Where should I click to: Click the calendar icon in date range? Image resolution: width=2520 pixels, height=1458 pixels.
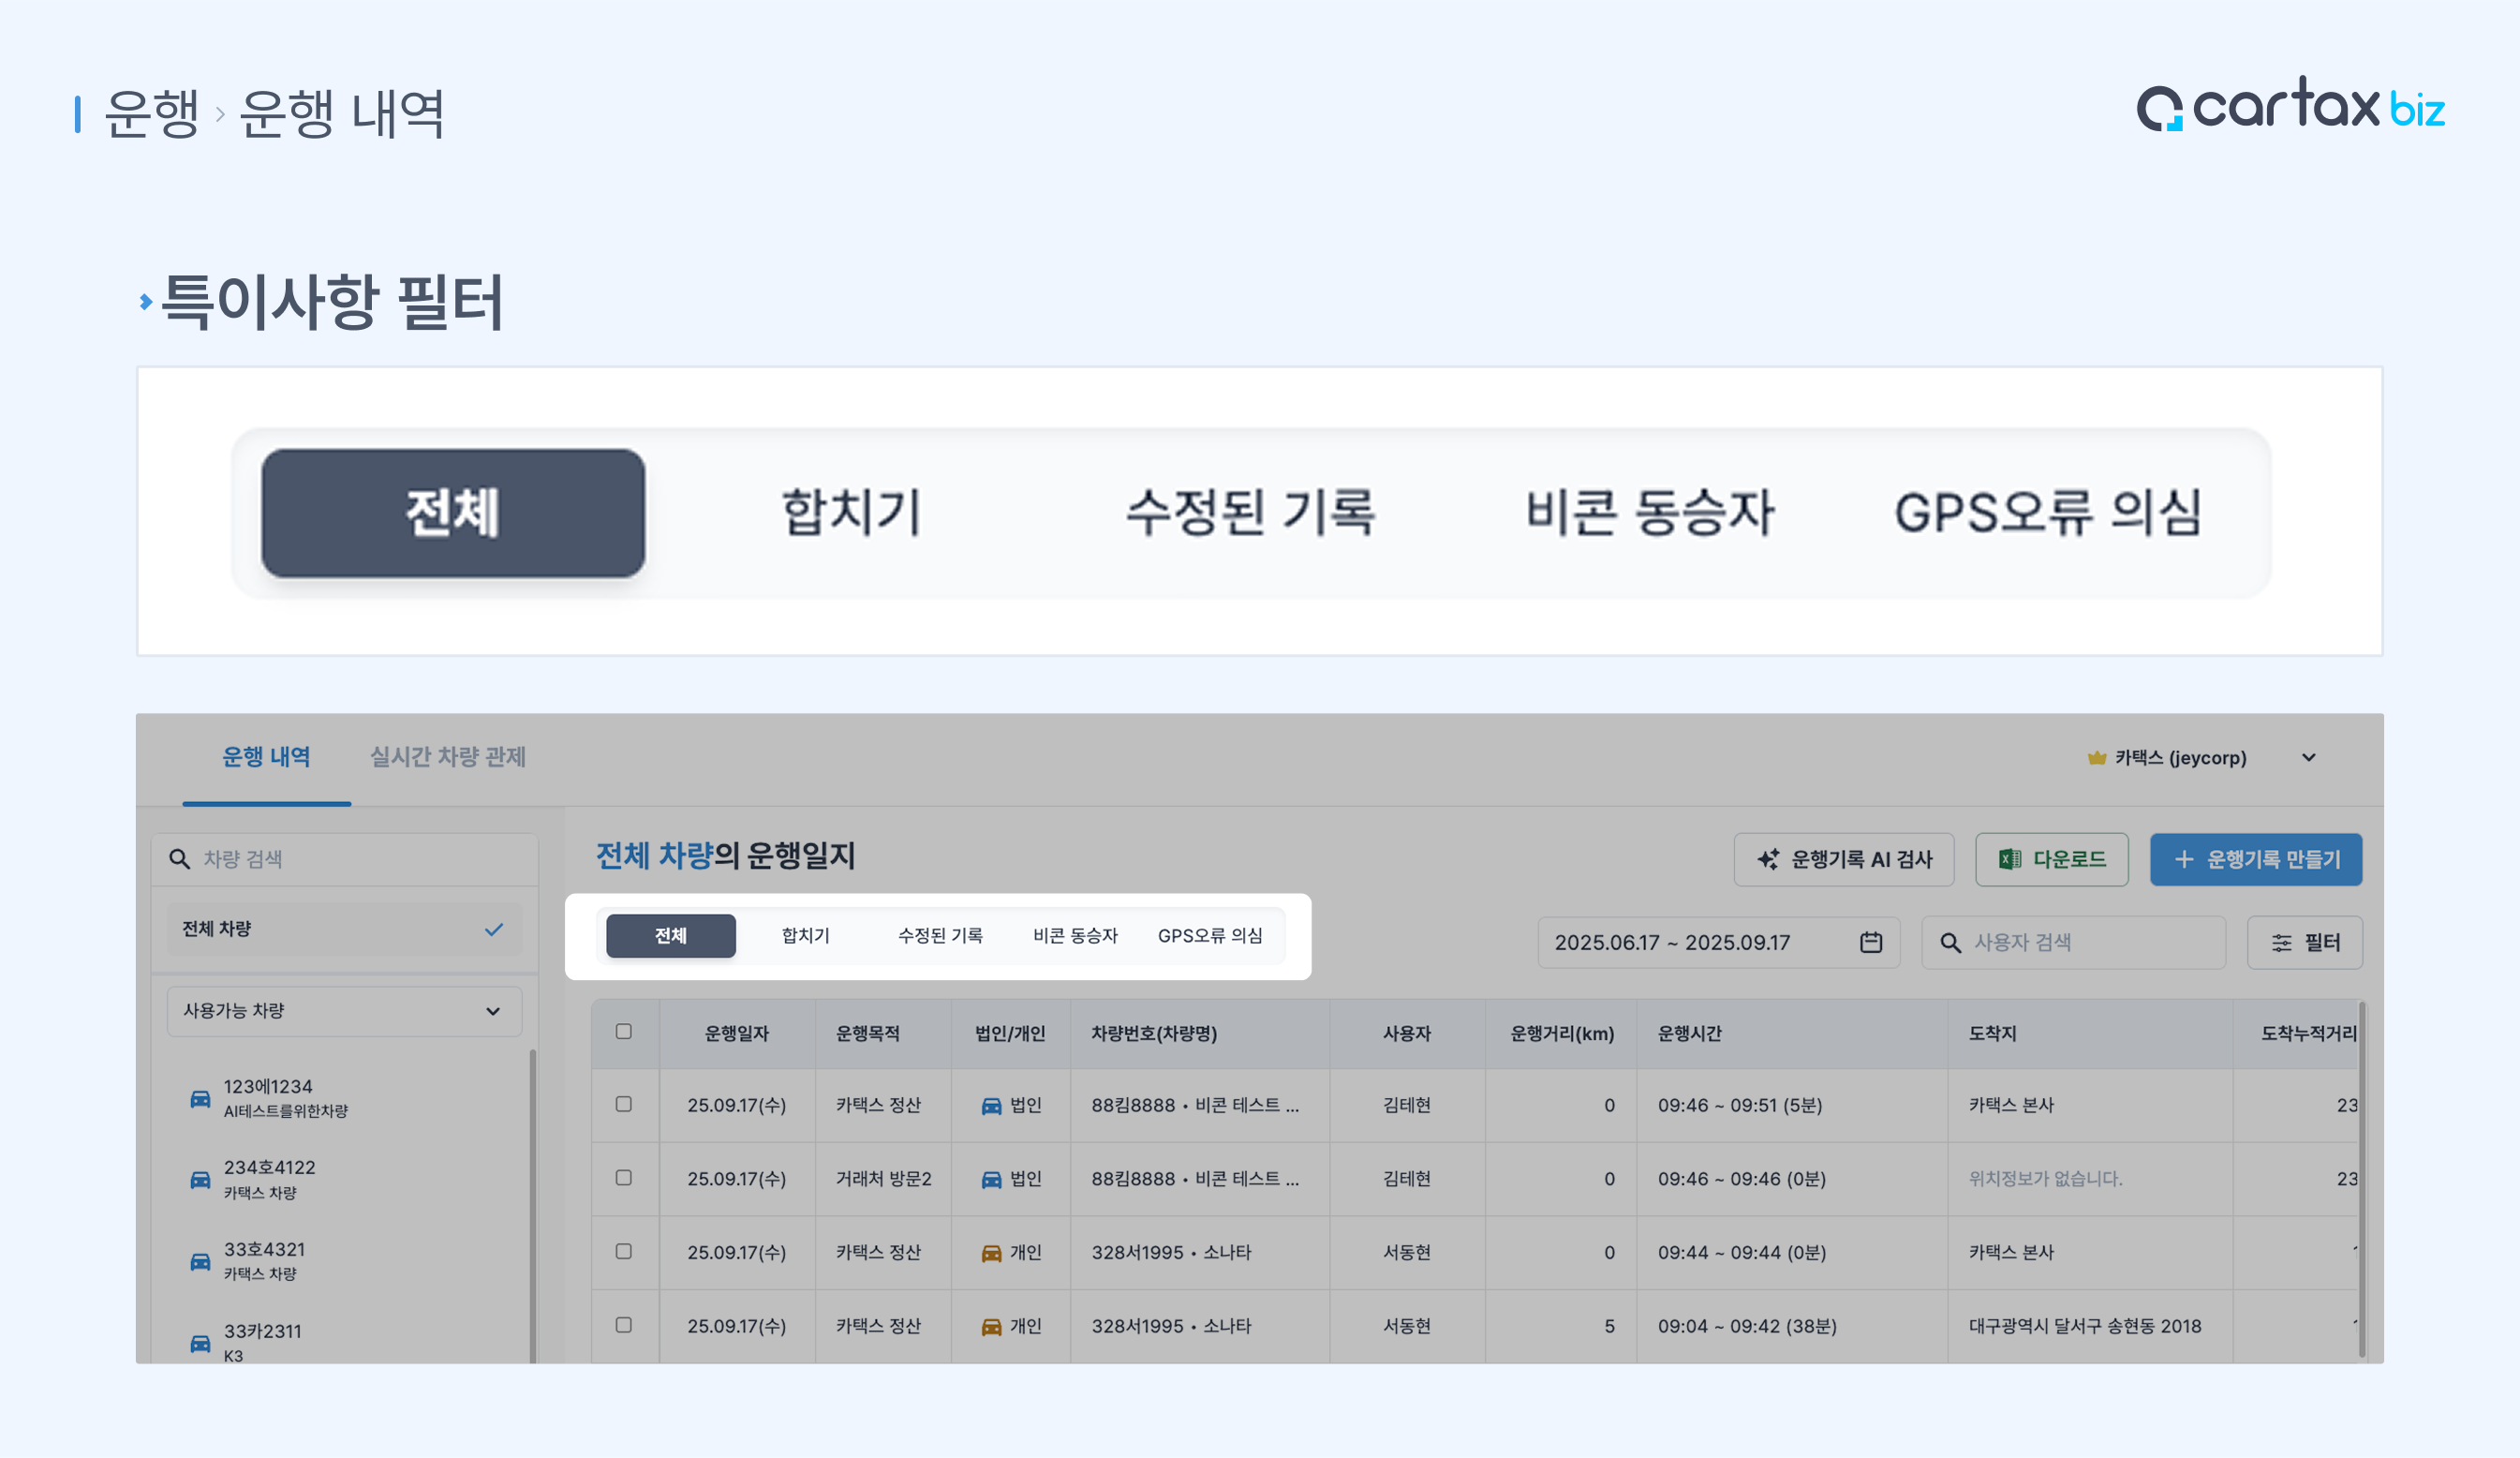click(1871, 942)
